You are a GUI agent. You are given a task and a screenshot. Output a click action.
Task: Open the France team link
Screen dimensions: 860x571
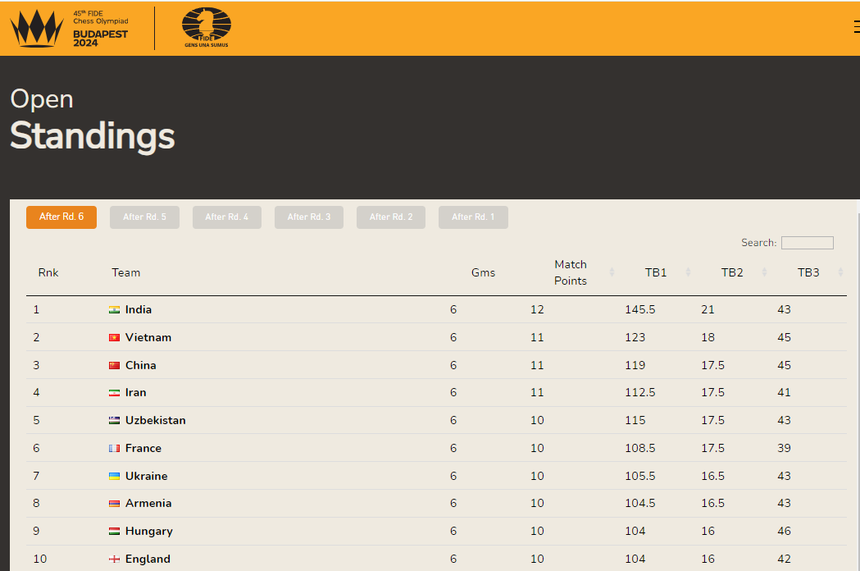click(143, 449)
